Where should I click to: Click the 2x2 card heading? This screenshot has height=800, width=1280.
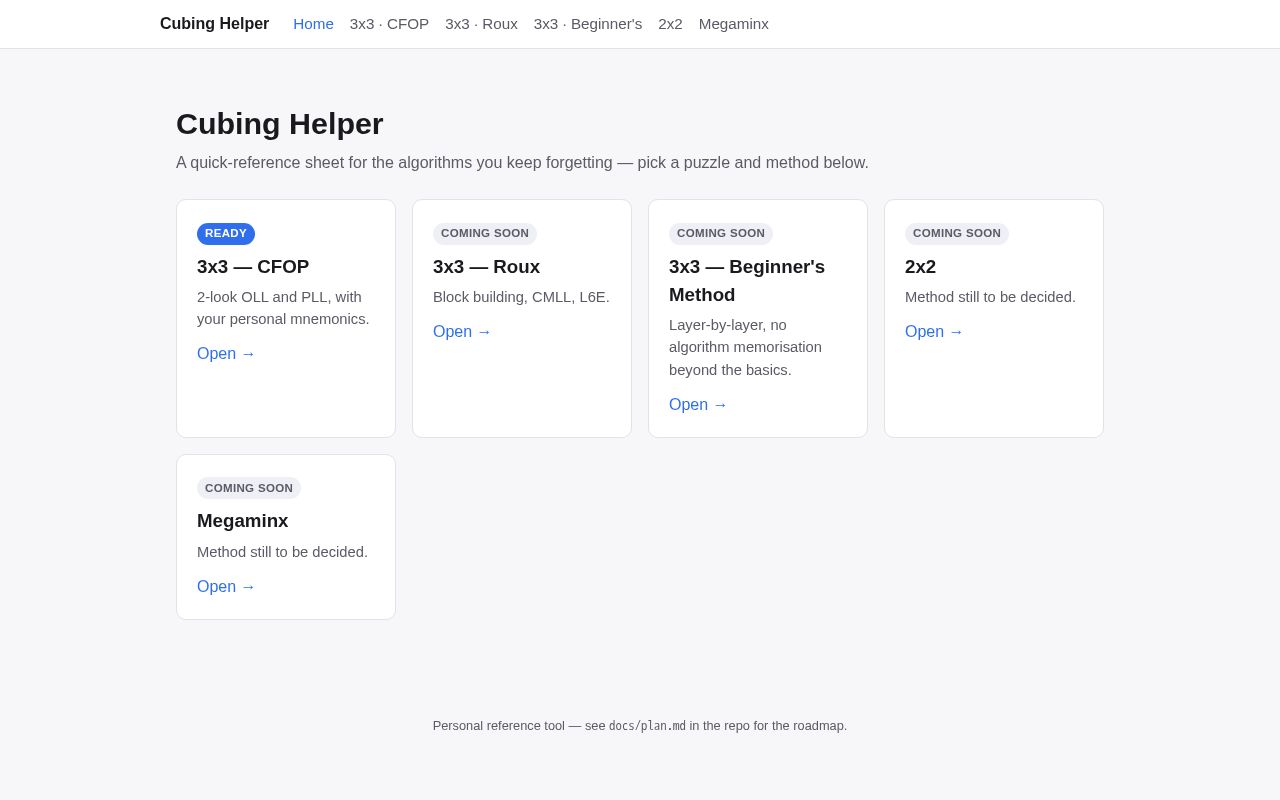(920, 267)
